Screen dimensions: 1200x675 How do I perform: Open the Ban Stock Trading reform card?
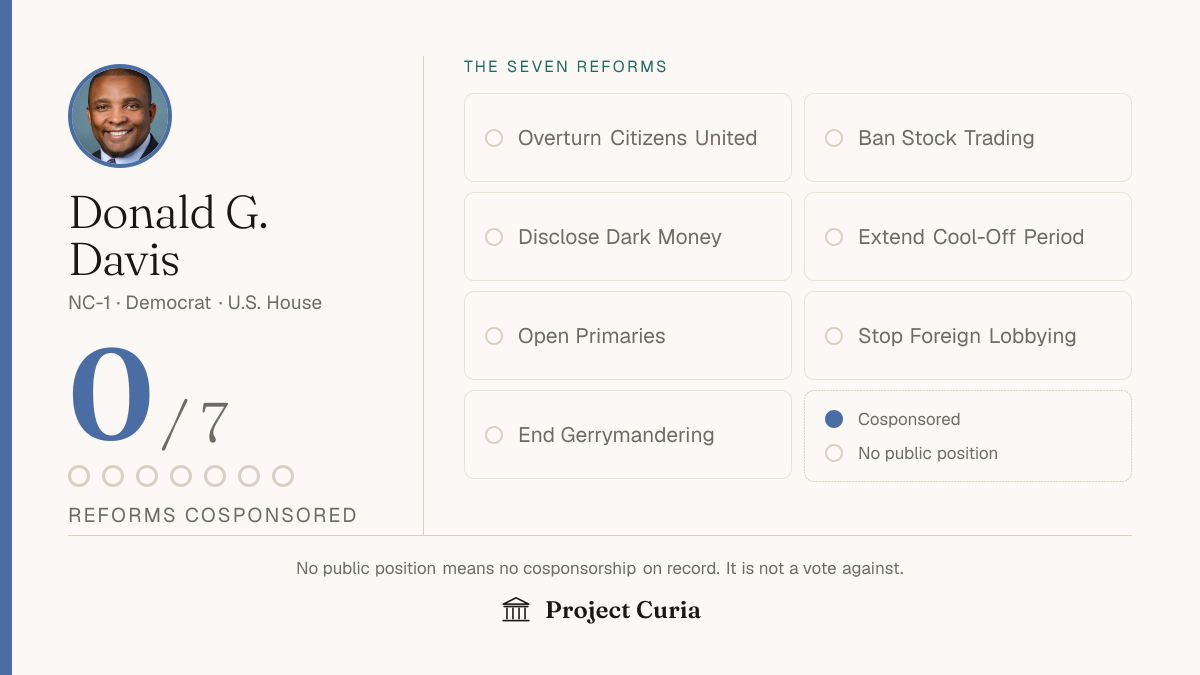(968, 138)
